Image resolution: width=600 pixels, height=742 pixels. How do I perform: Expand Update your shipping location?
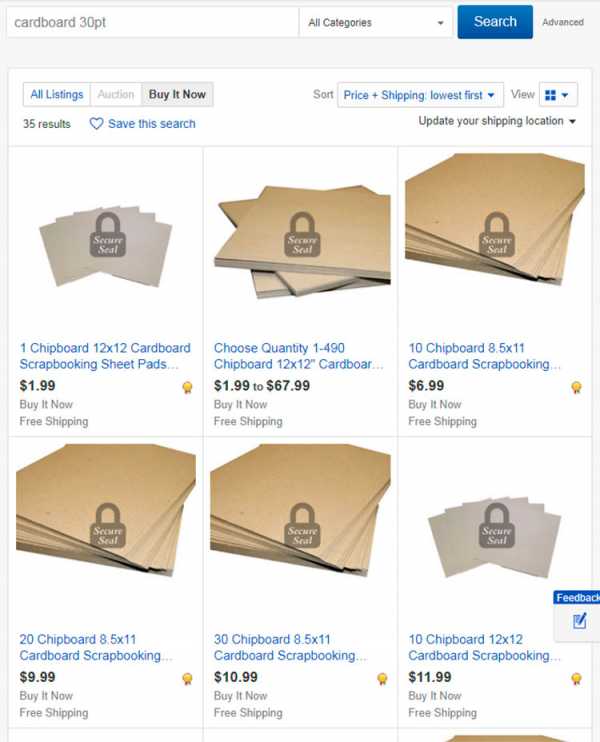coord(497,121)
